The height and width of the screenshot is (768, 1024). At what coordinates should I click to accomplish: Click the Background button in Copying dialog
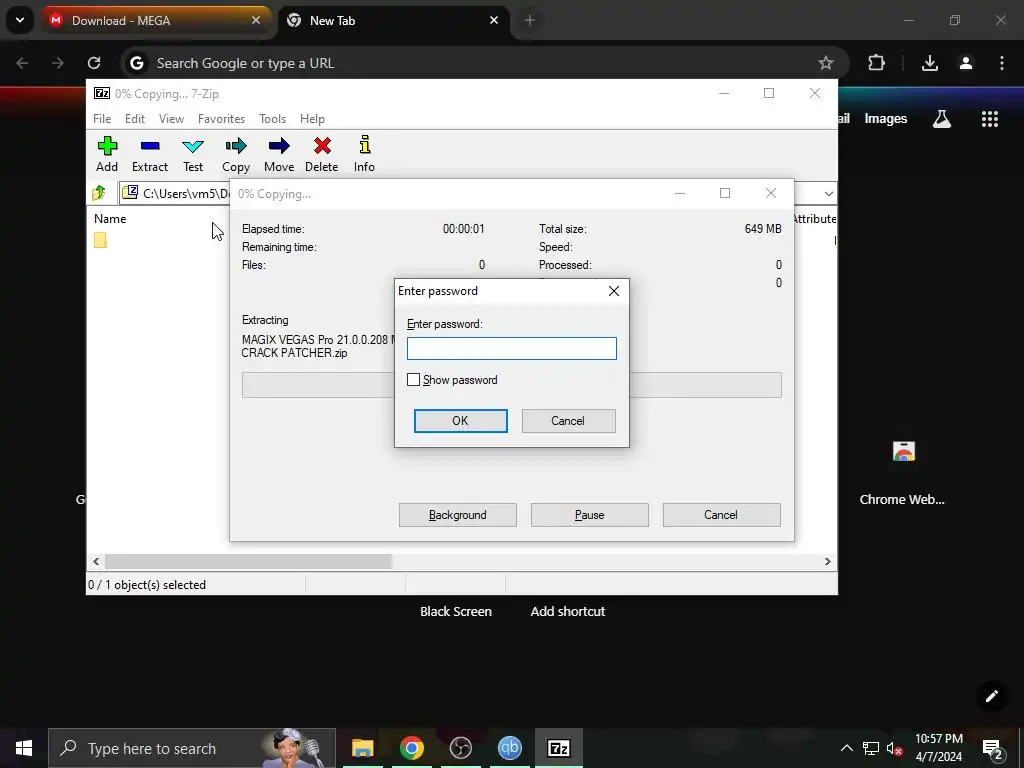458,515
